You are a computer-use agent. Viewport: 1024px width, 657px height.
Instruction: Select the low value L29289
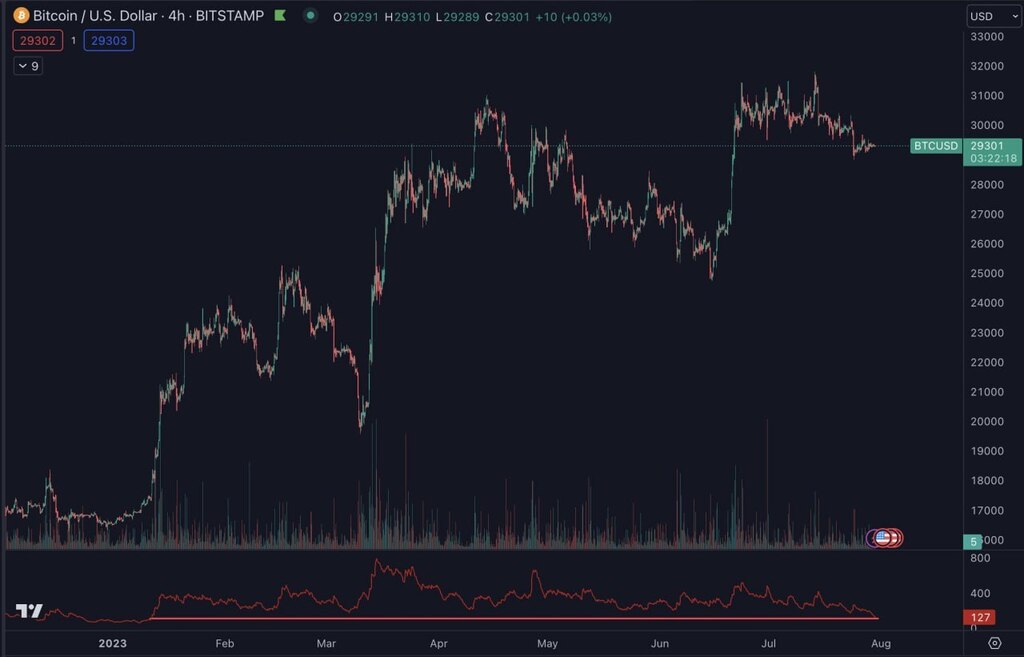457,17
